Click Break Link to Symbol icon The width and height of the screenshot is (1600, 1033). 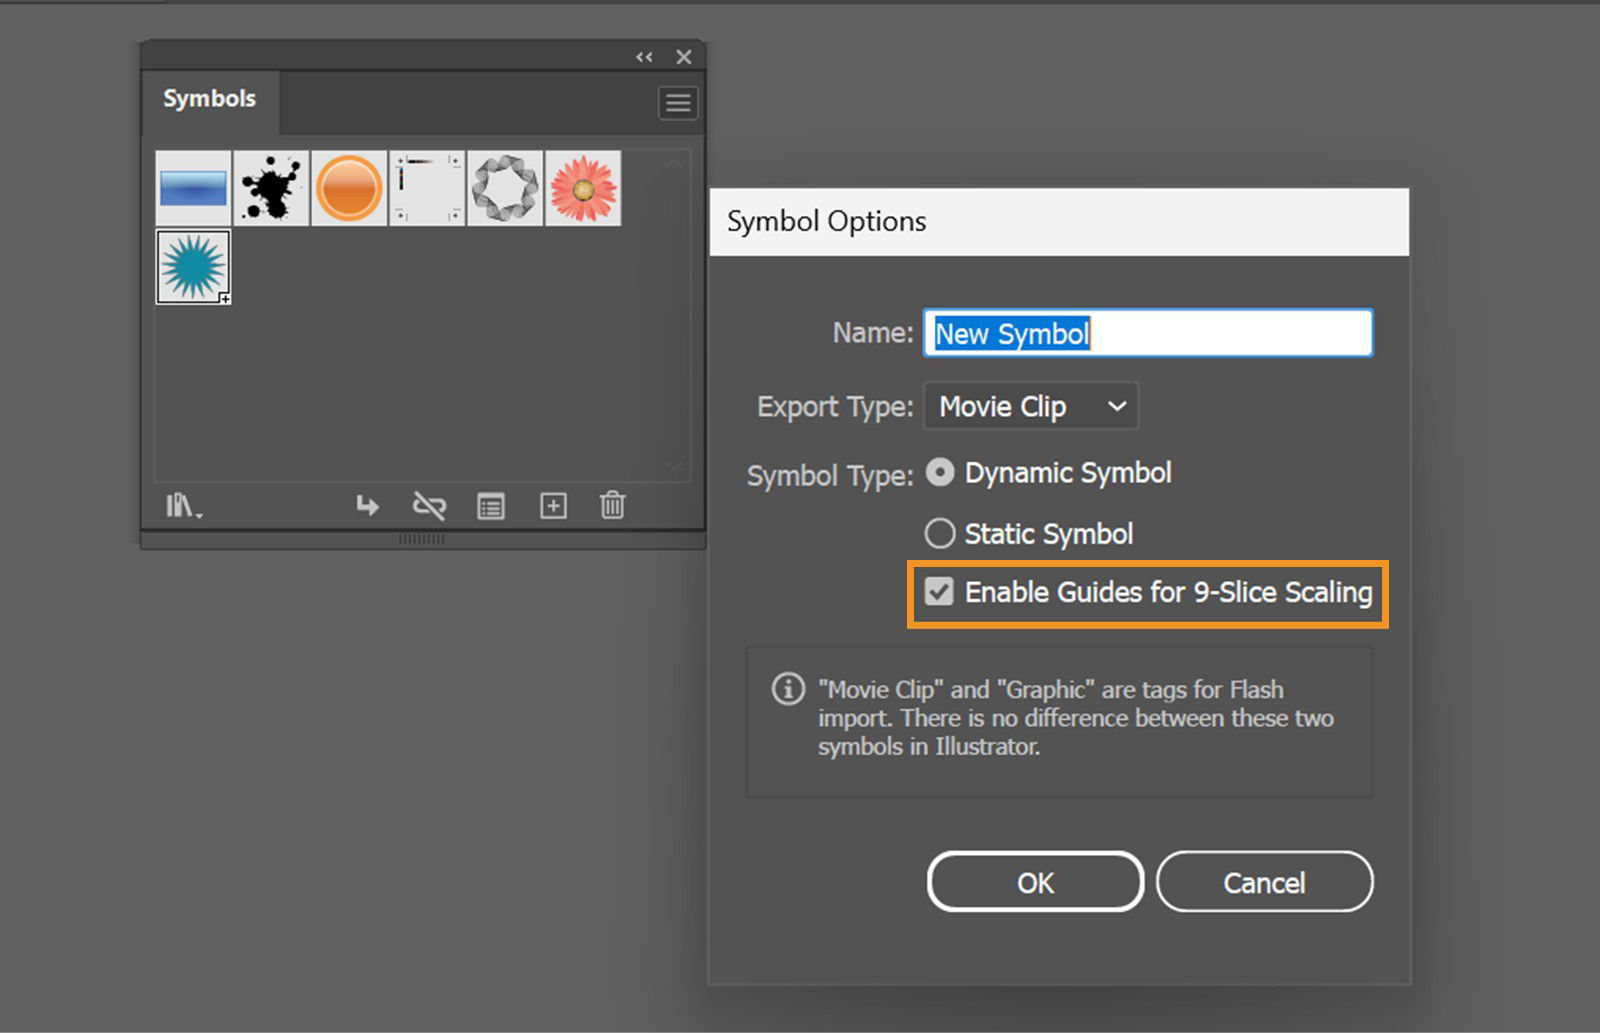coord(429,506)
